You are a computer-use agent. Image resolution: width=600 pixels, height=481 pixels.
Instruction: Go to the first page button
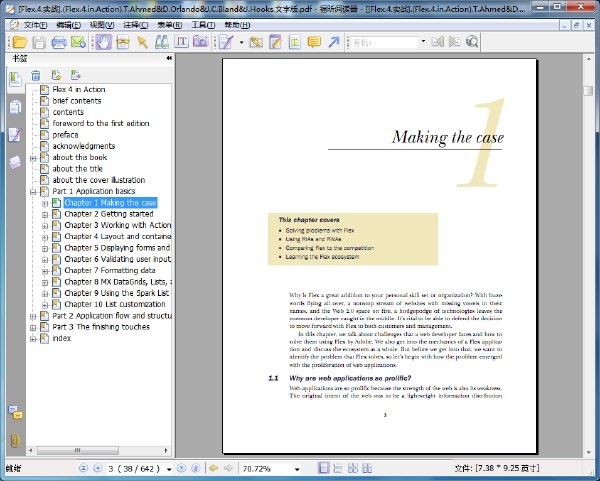pyautogui.click(x=83, y=468)
